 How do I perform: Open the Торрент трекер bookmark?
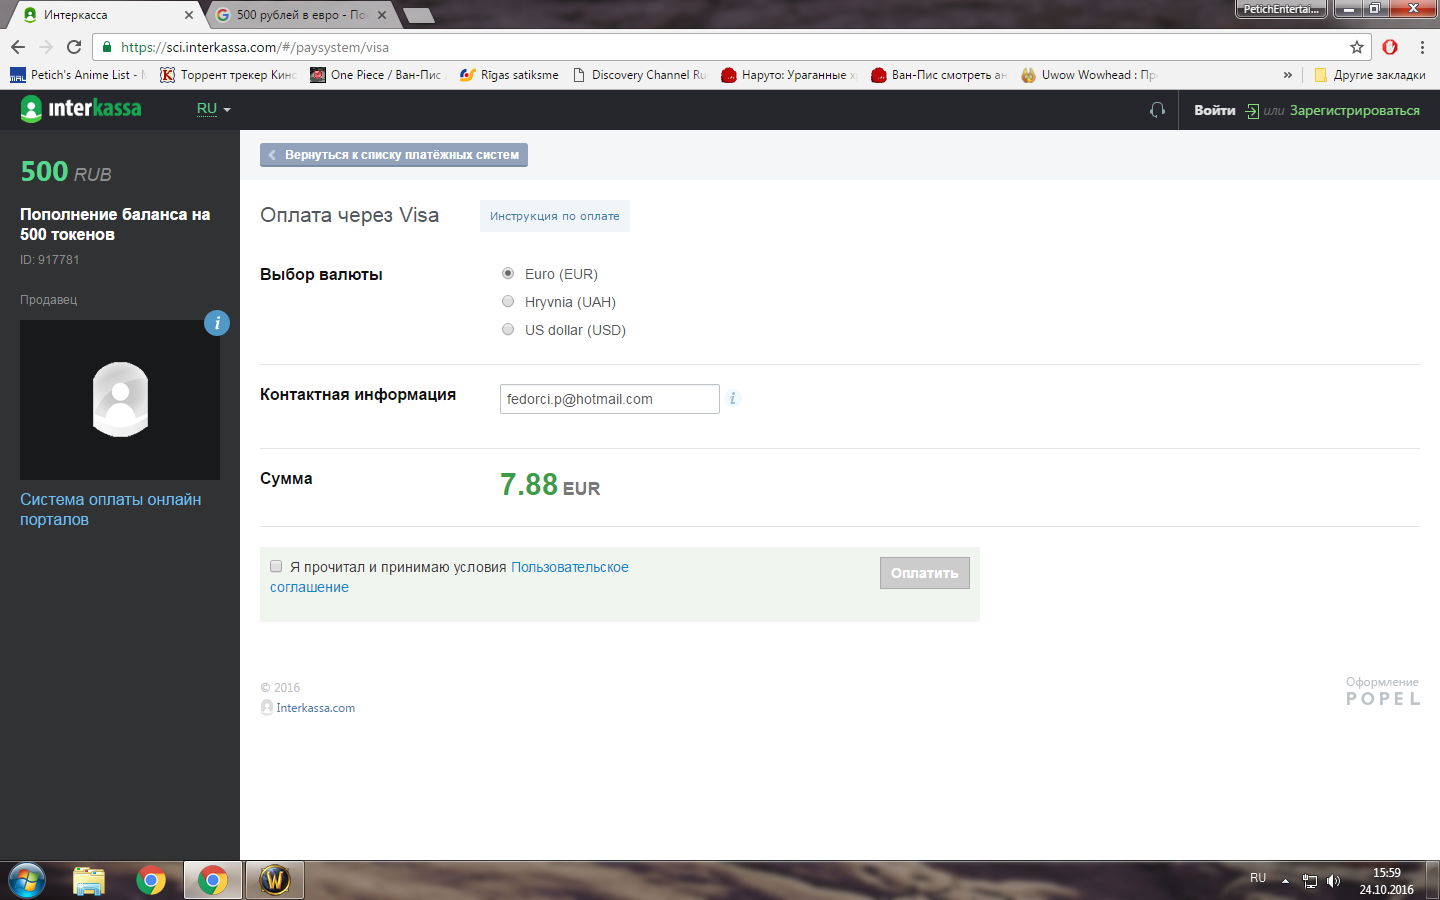(x=228, y=75)
